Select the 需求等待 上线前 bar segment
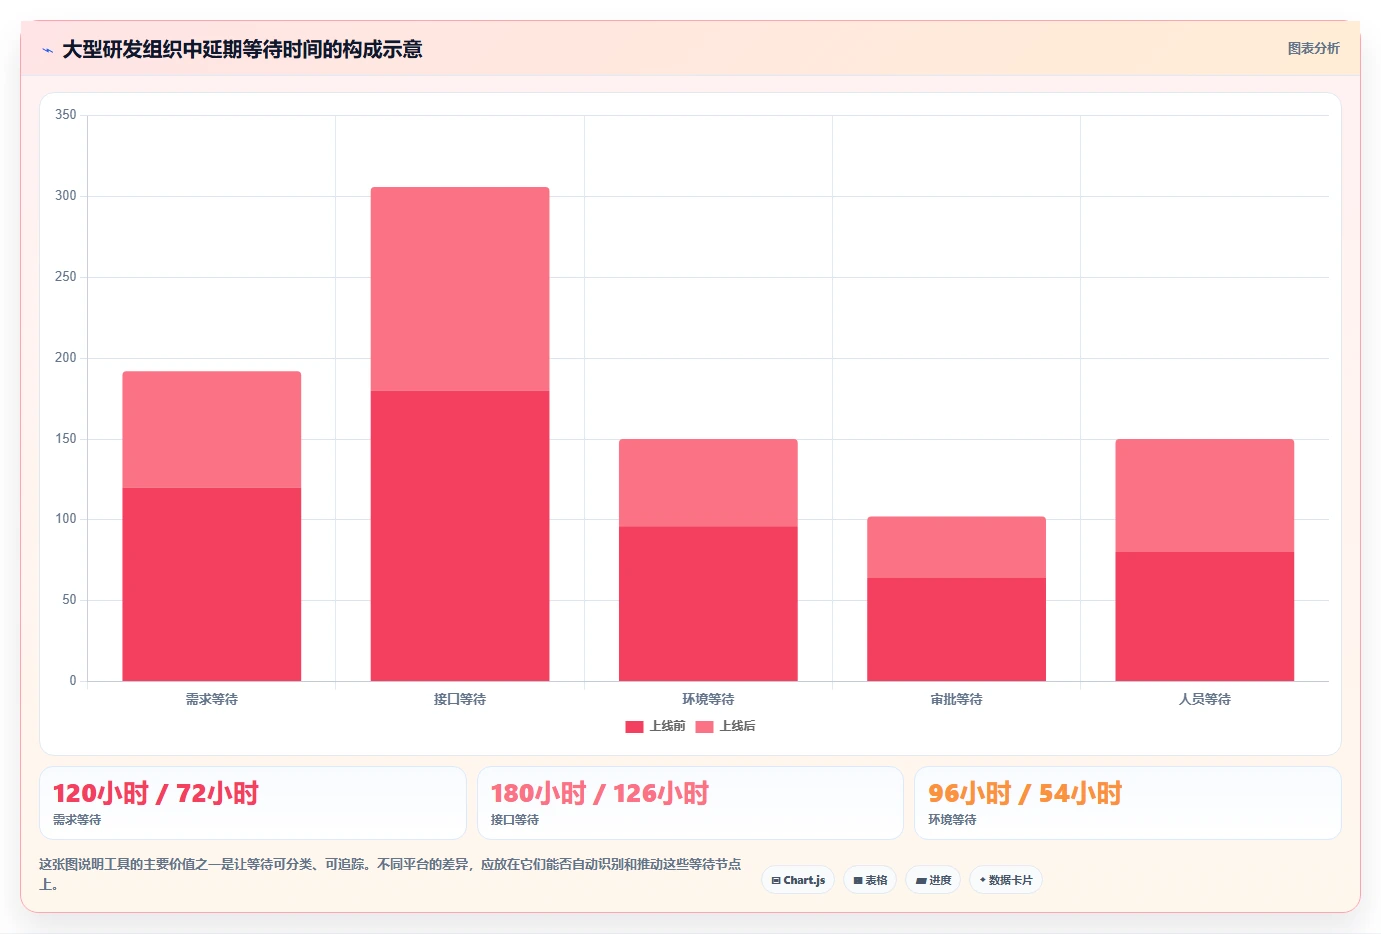The height and width of the screenshot is (934, 1381). coord(212,584)
